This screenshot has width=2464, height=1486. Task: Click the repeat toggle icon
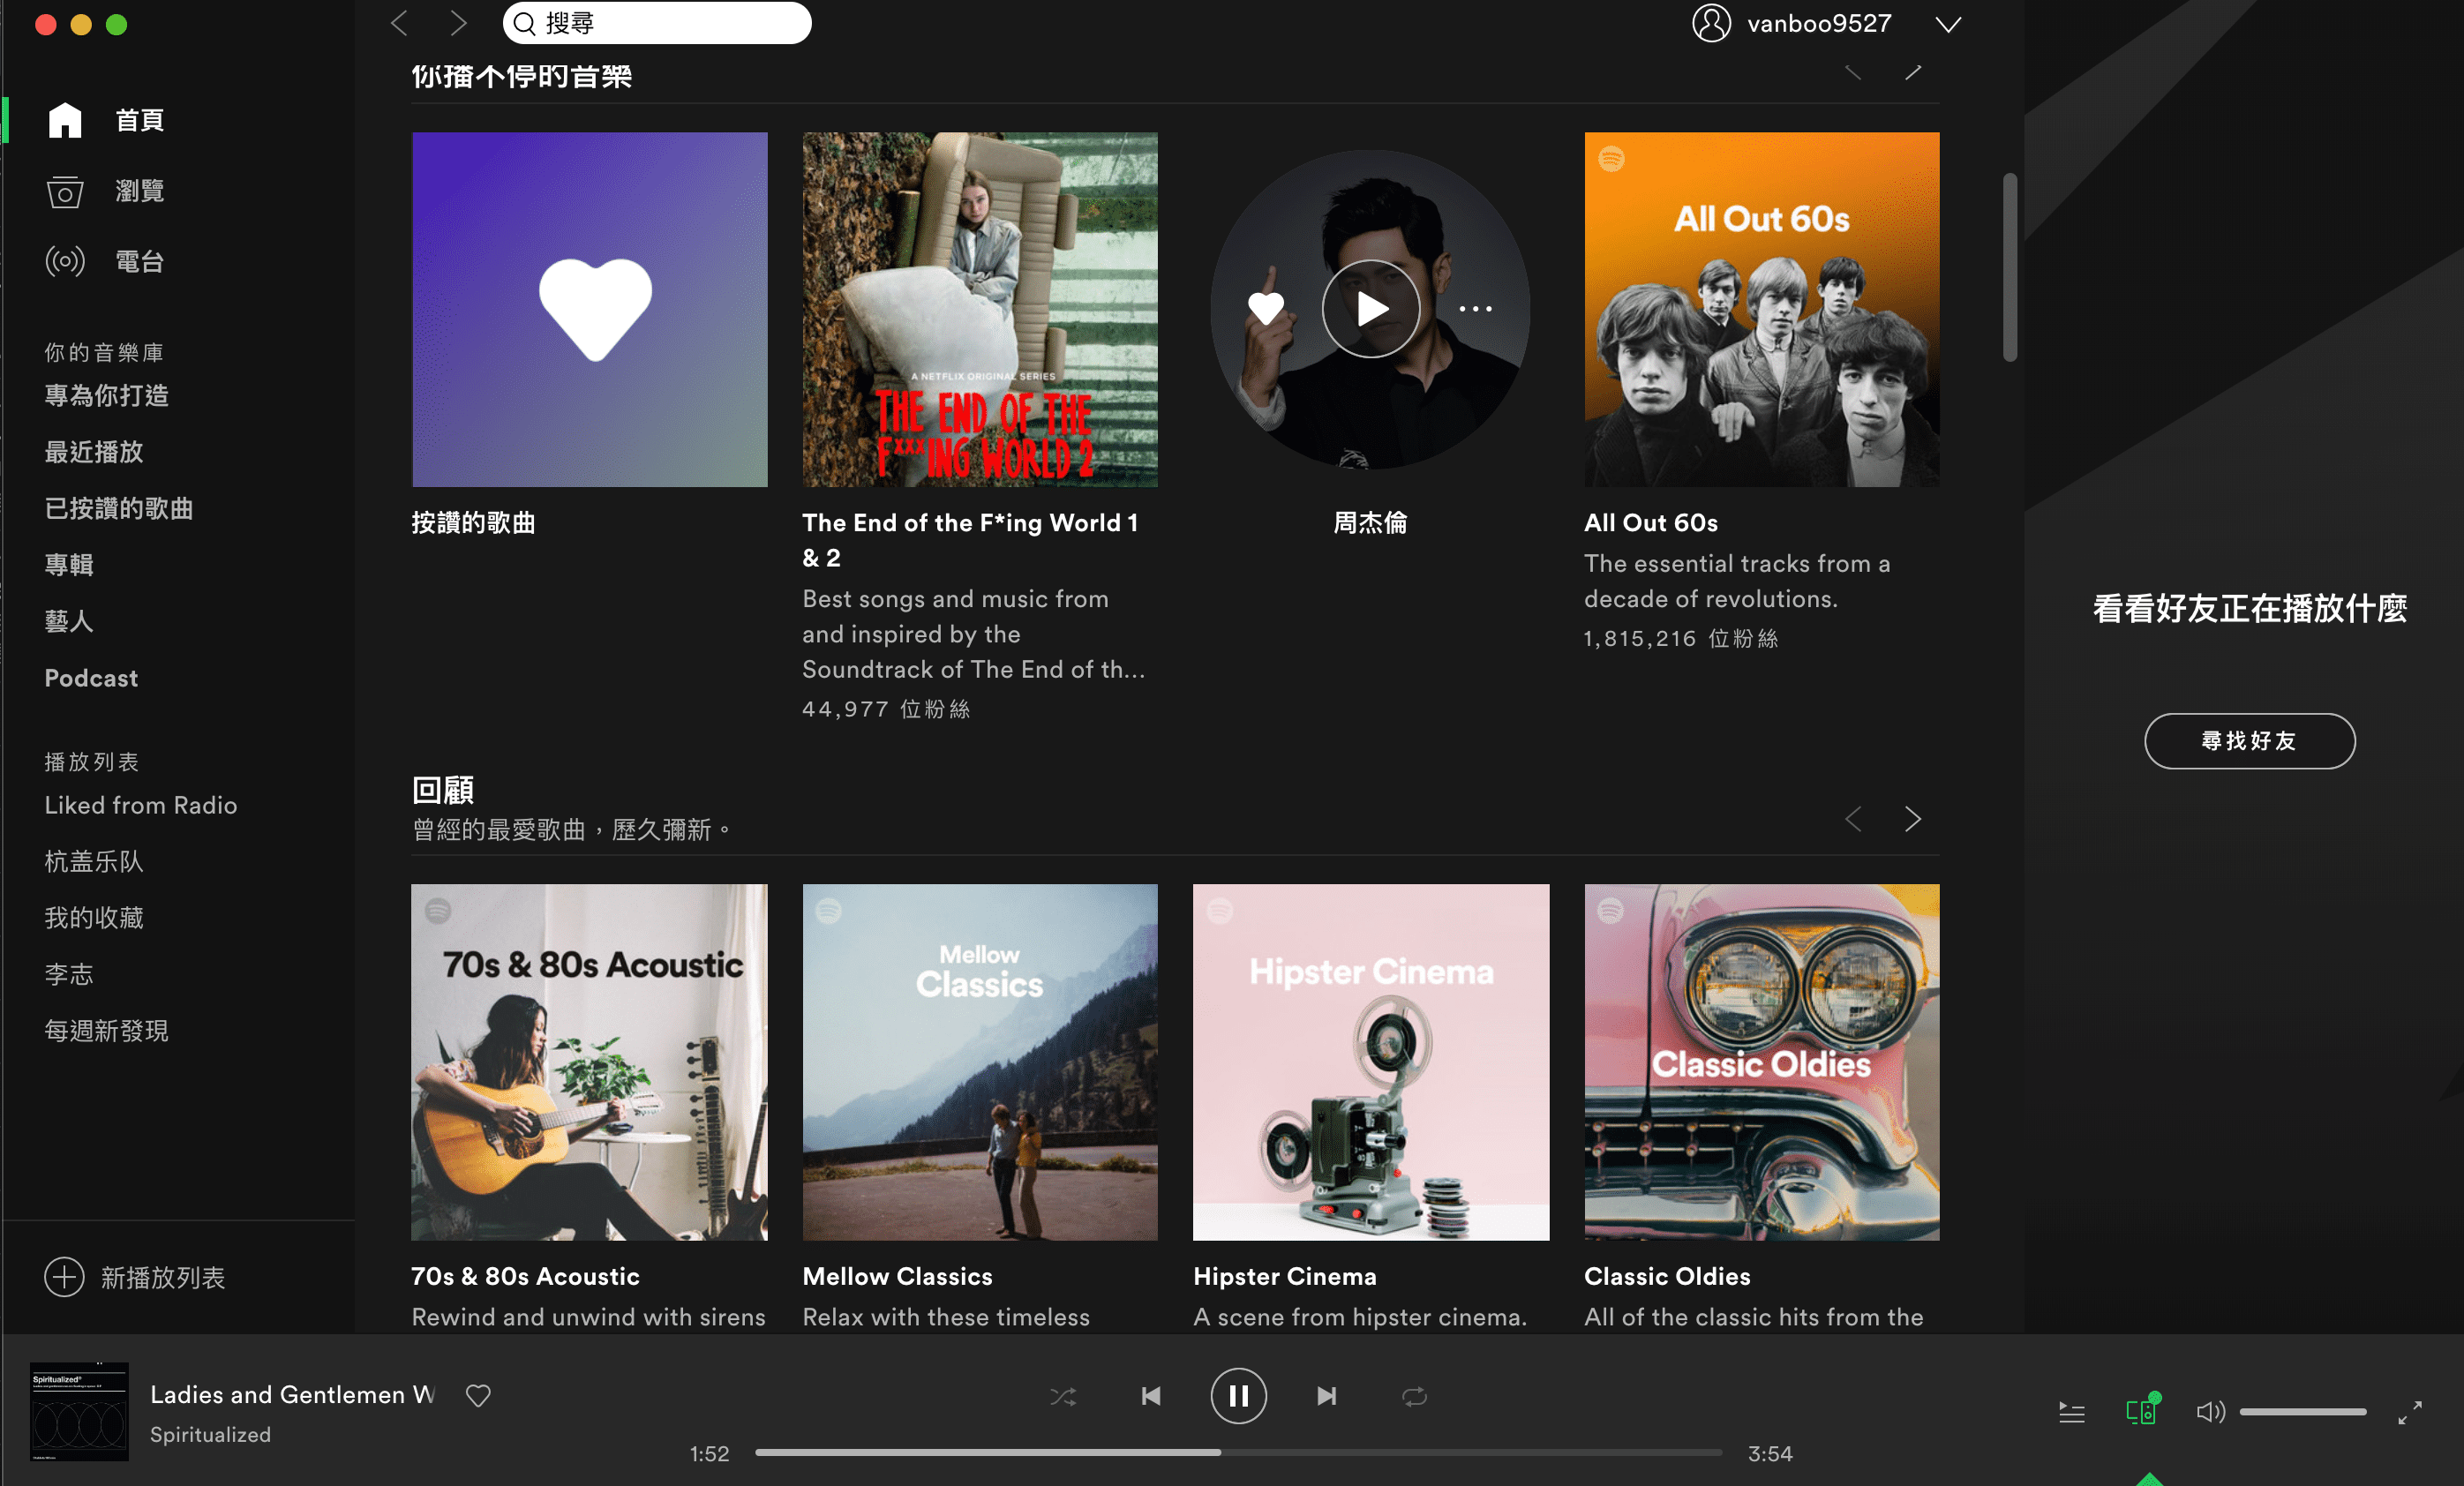coord(1413,1396)
